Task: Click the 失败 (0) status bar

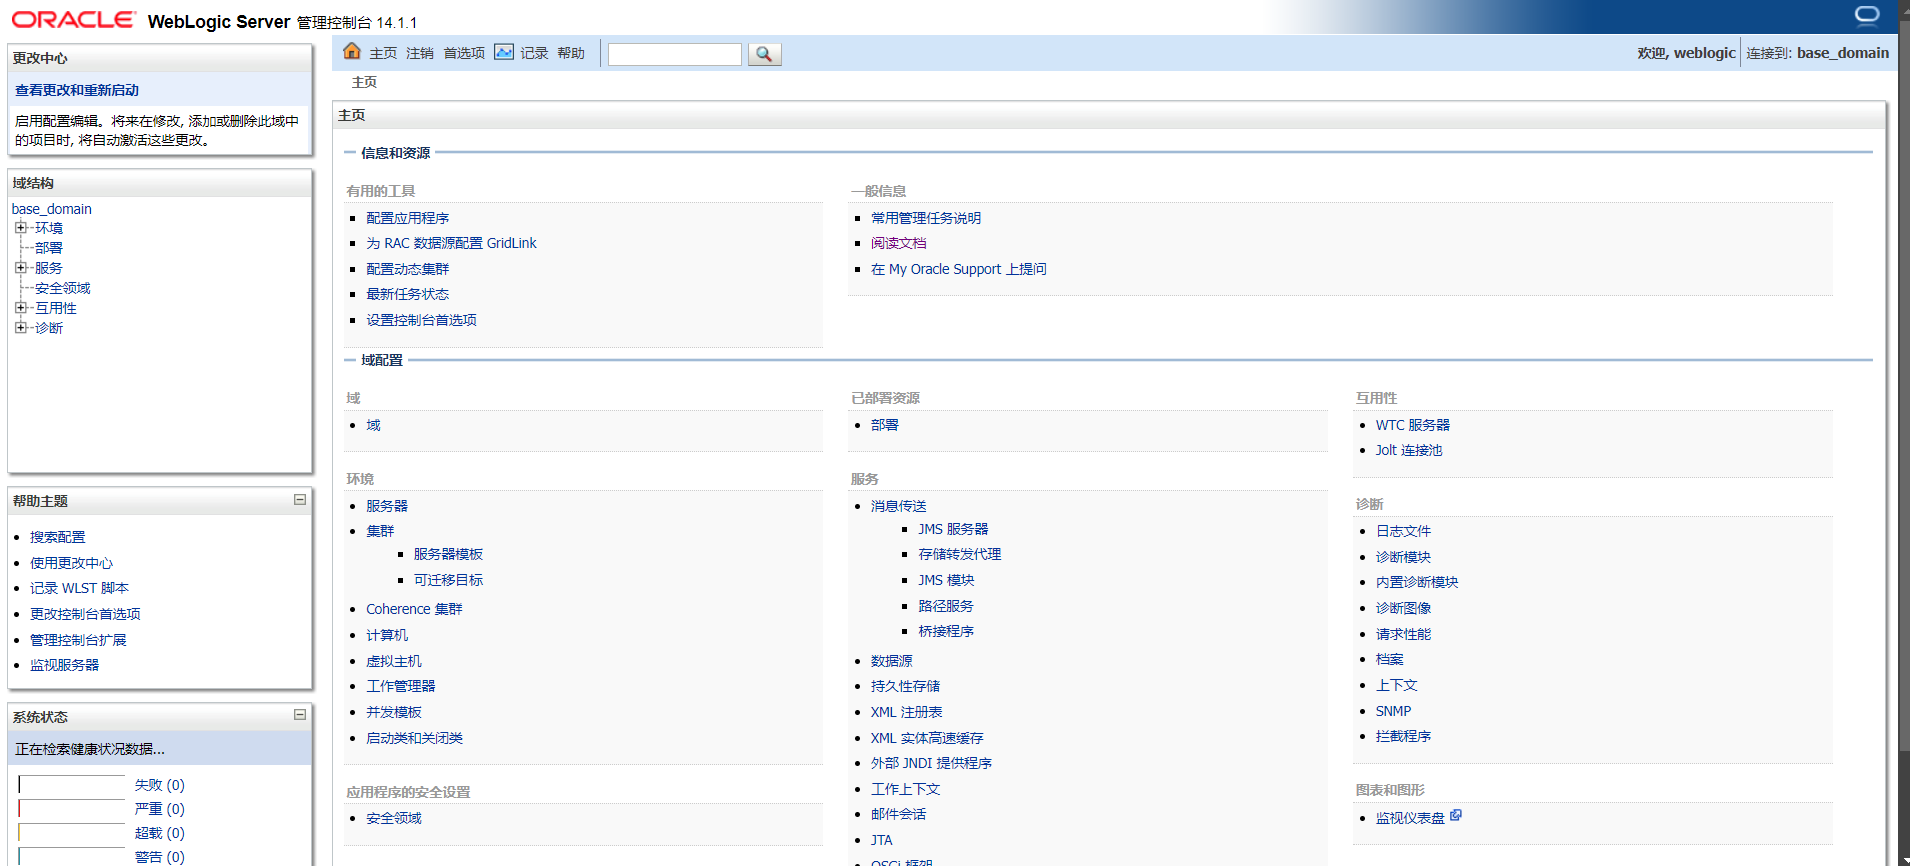Action: point(72,785)
